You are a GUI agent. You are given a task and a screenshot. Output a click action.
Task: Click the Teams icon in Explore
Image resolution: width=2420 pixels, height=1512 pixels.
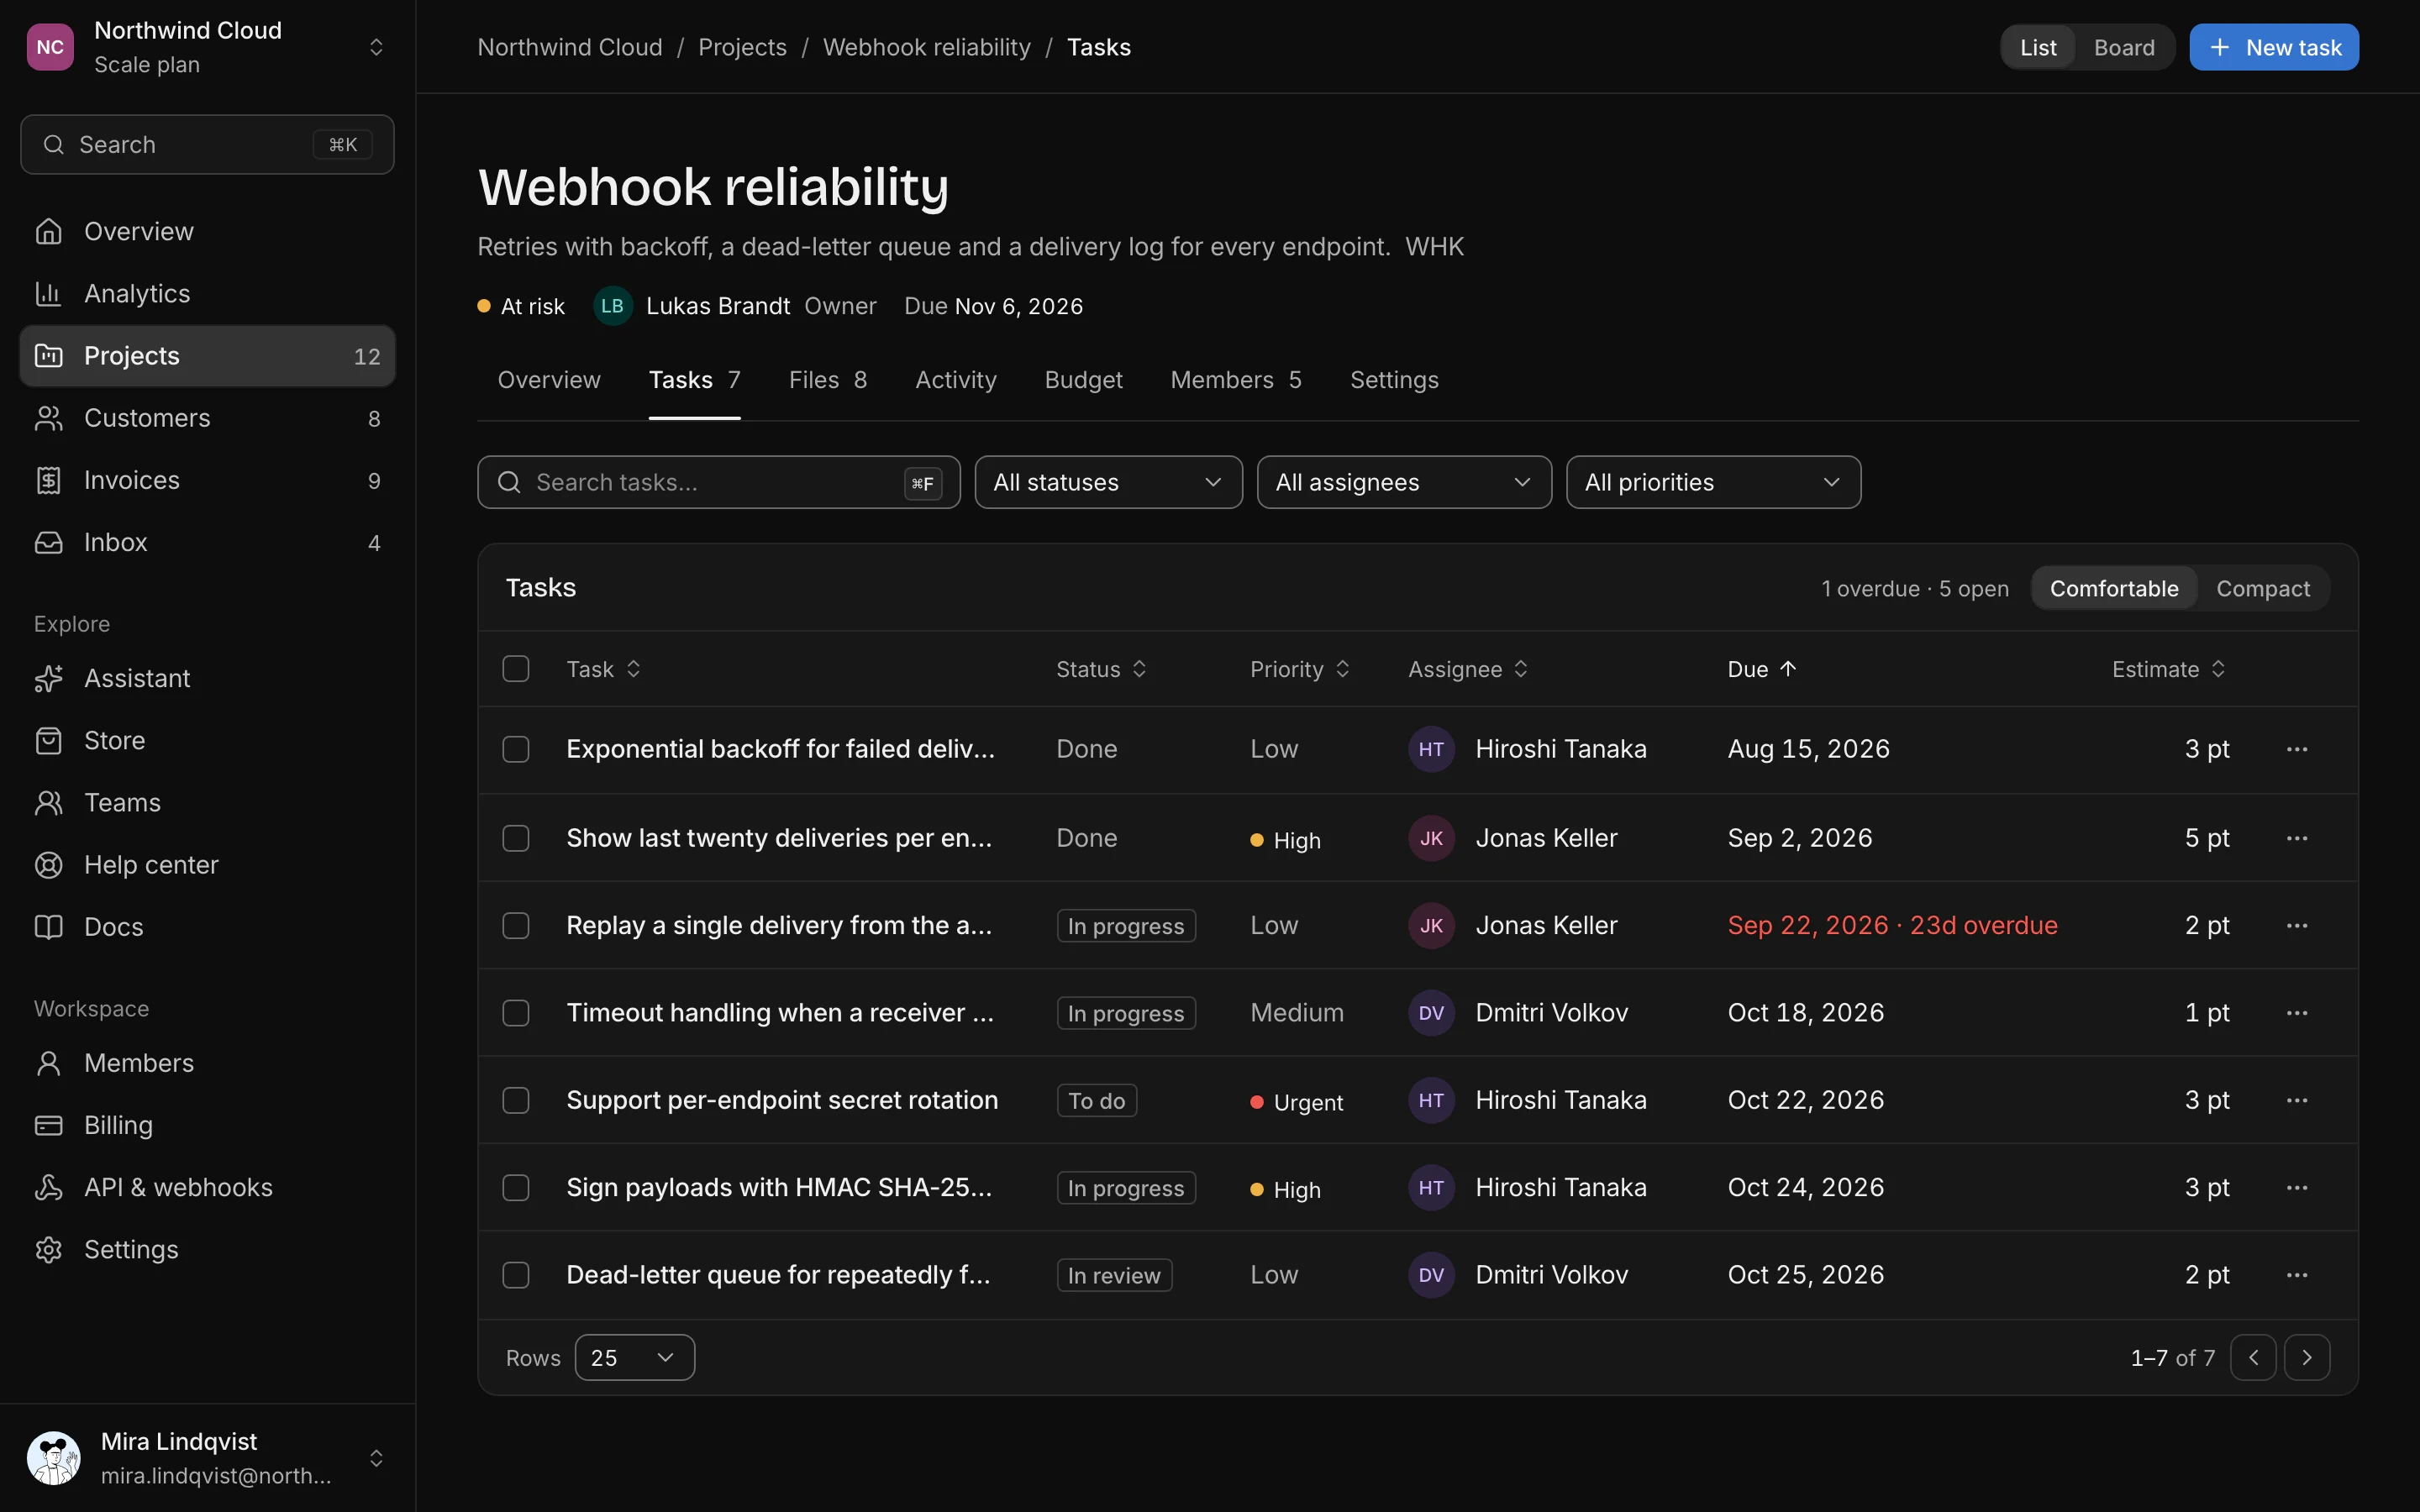(x=48, y=802)
